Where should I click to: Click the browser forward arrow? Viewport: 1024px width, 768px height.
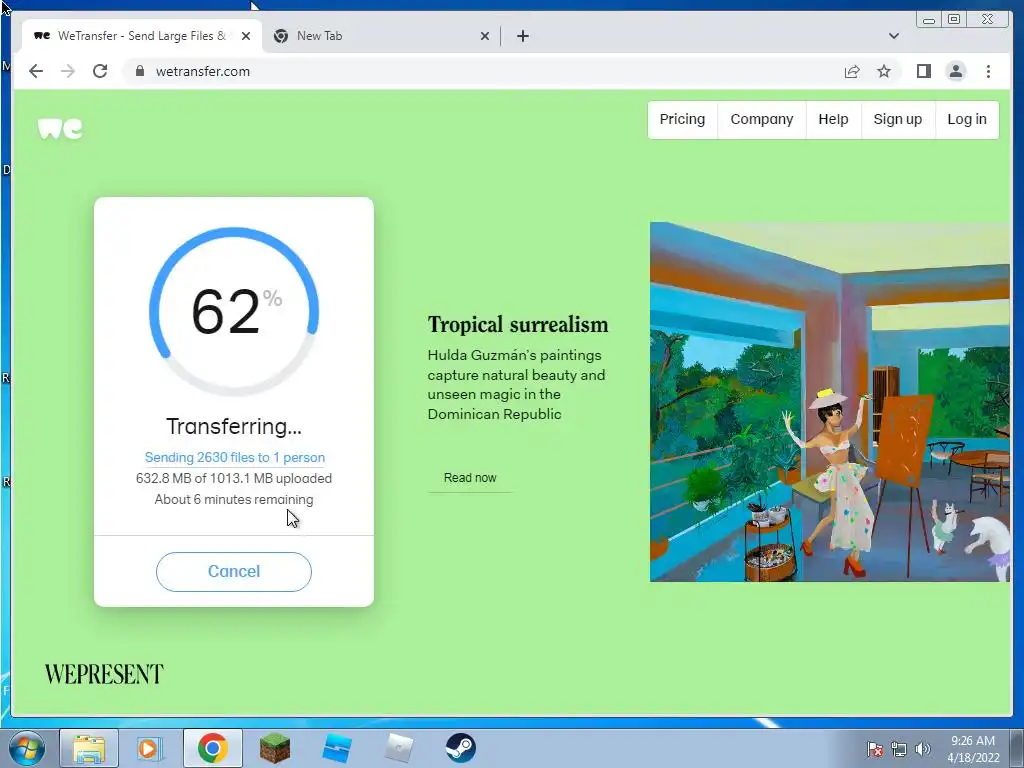click(x=68, y=71)
